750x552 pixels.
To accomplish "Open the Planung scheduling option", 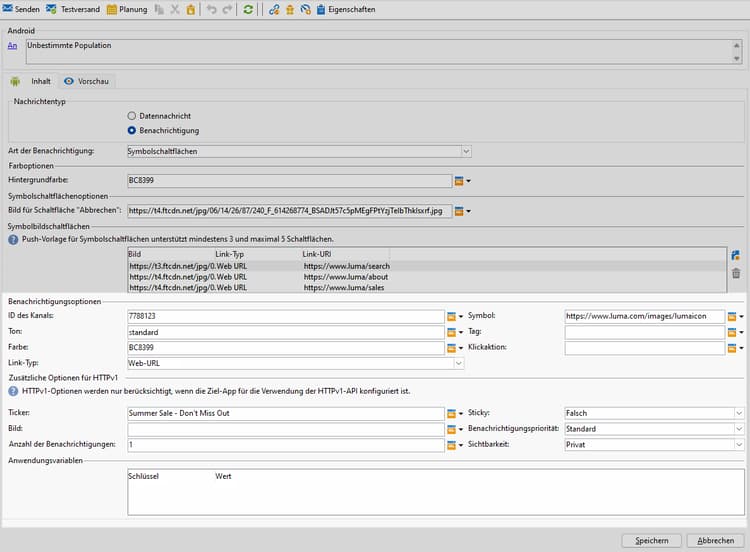I will tap(127, 9).
